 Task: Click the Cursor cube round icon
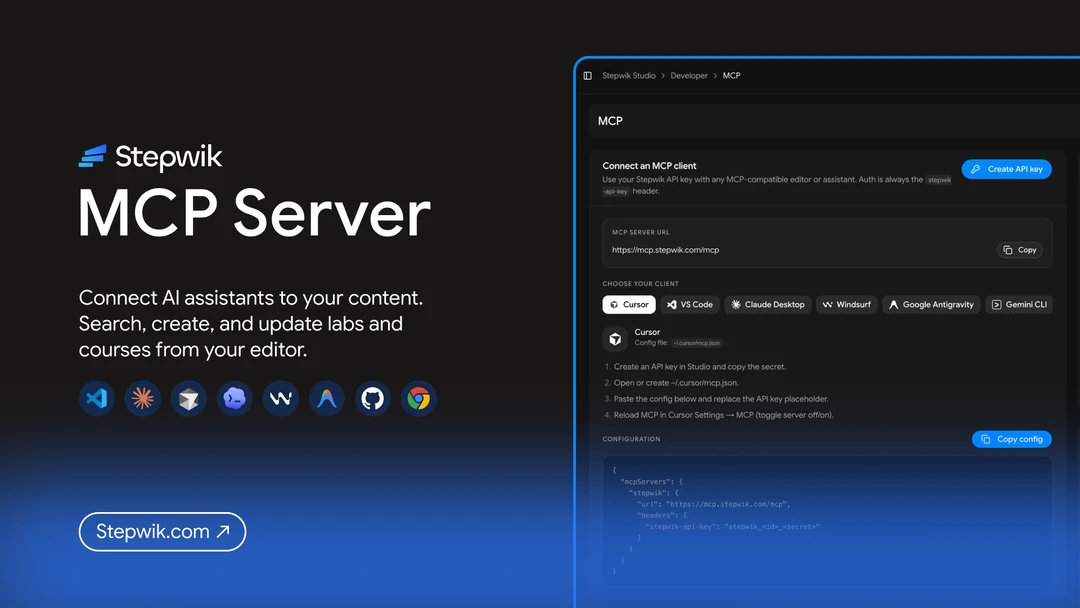click(189, 398)
